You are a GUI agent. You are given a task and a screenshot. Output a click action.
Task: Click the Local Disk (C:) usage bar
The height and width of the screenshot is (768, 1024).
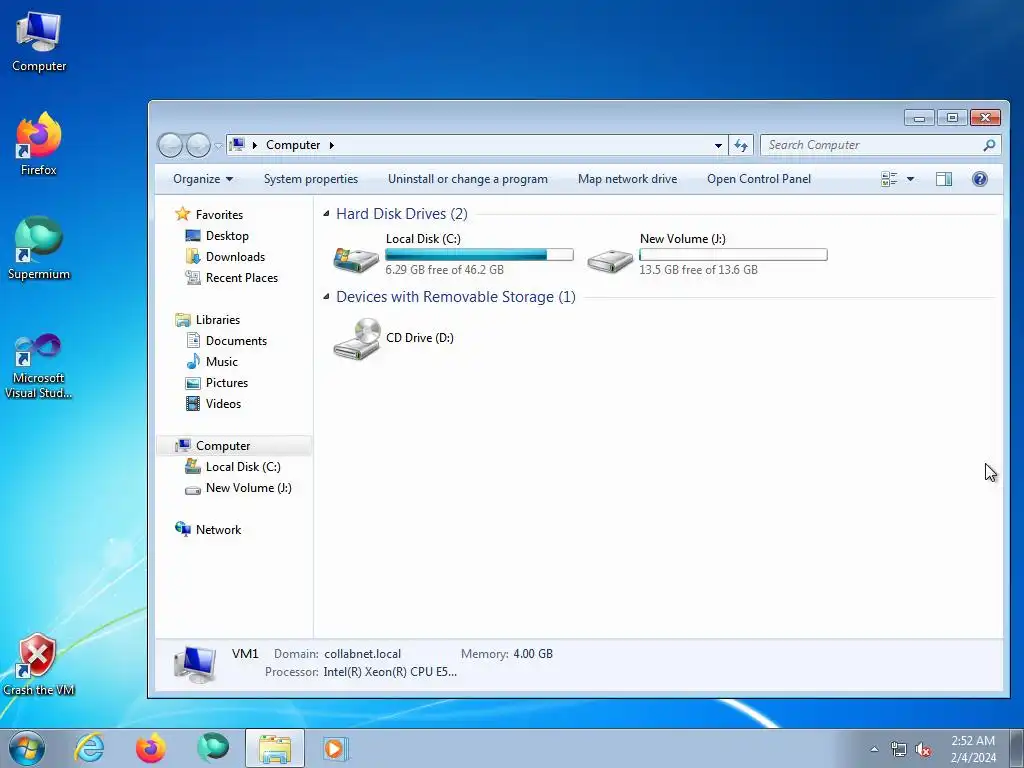[x=479, y=255]
